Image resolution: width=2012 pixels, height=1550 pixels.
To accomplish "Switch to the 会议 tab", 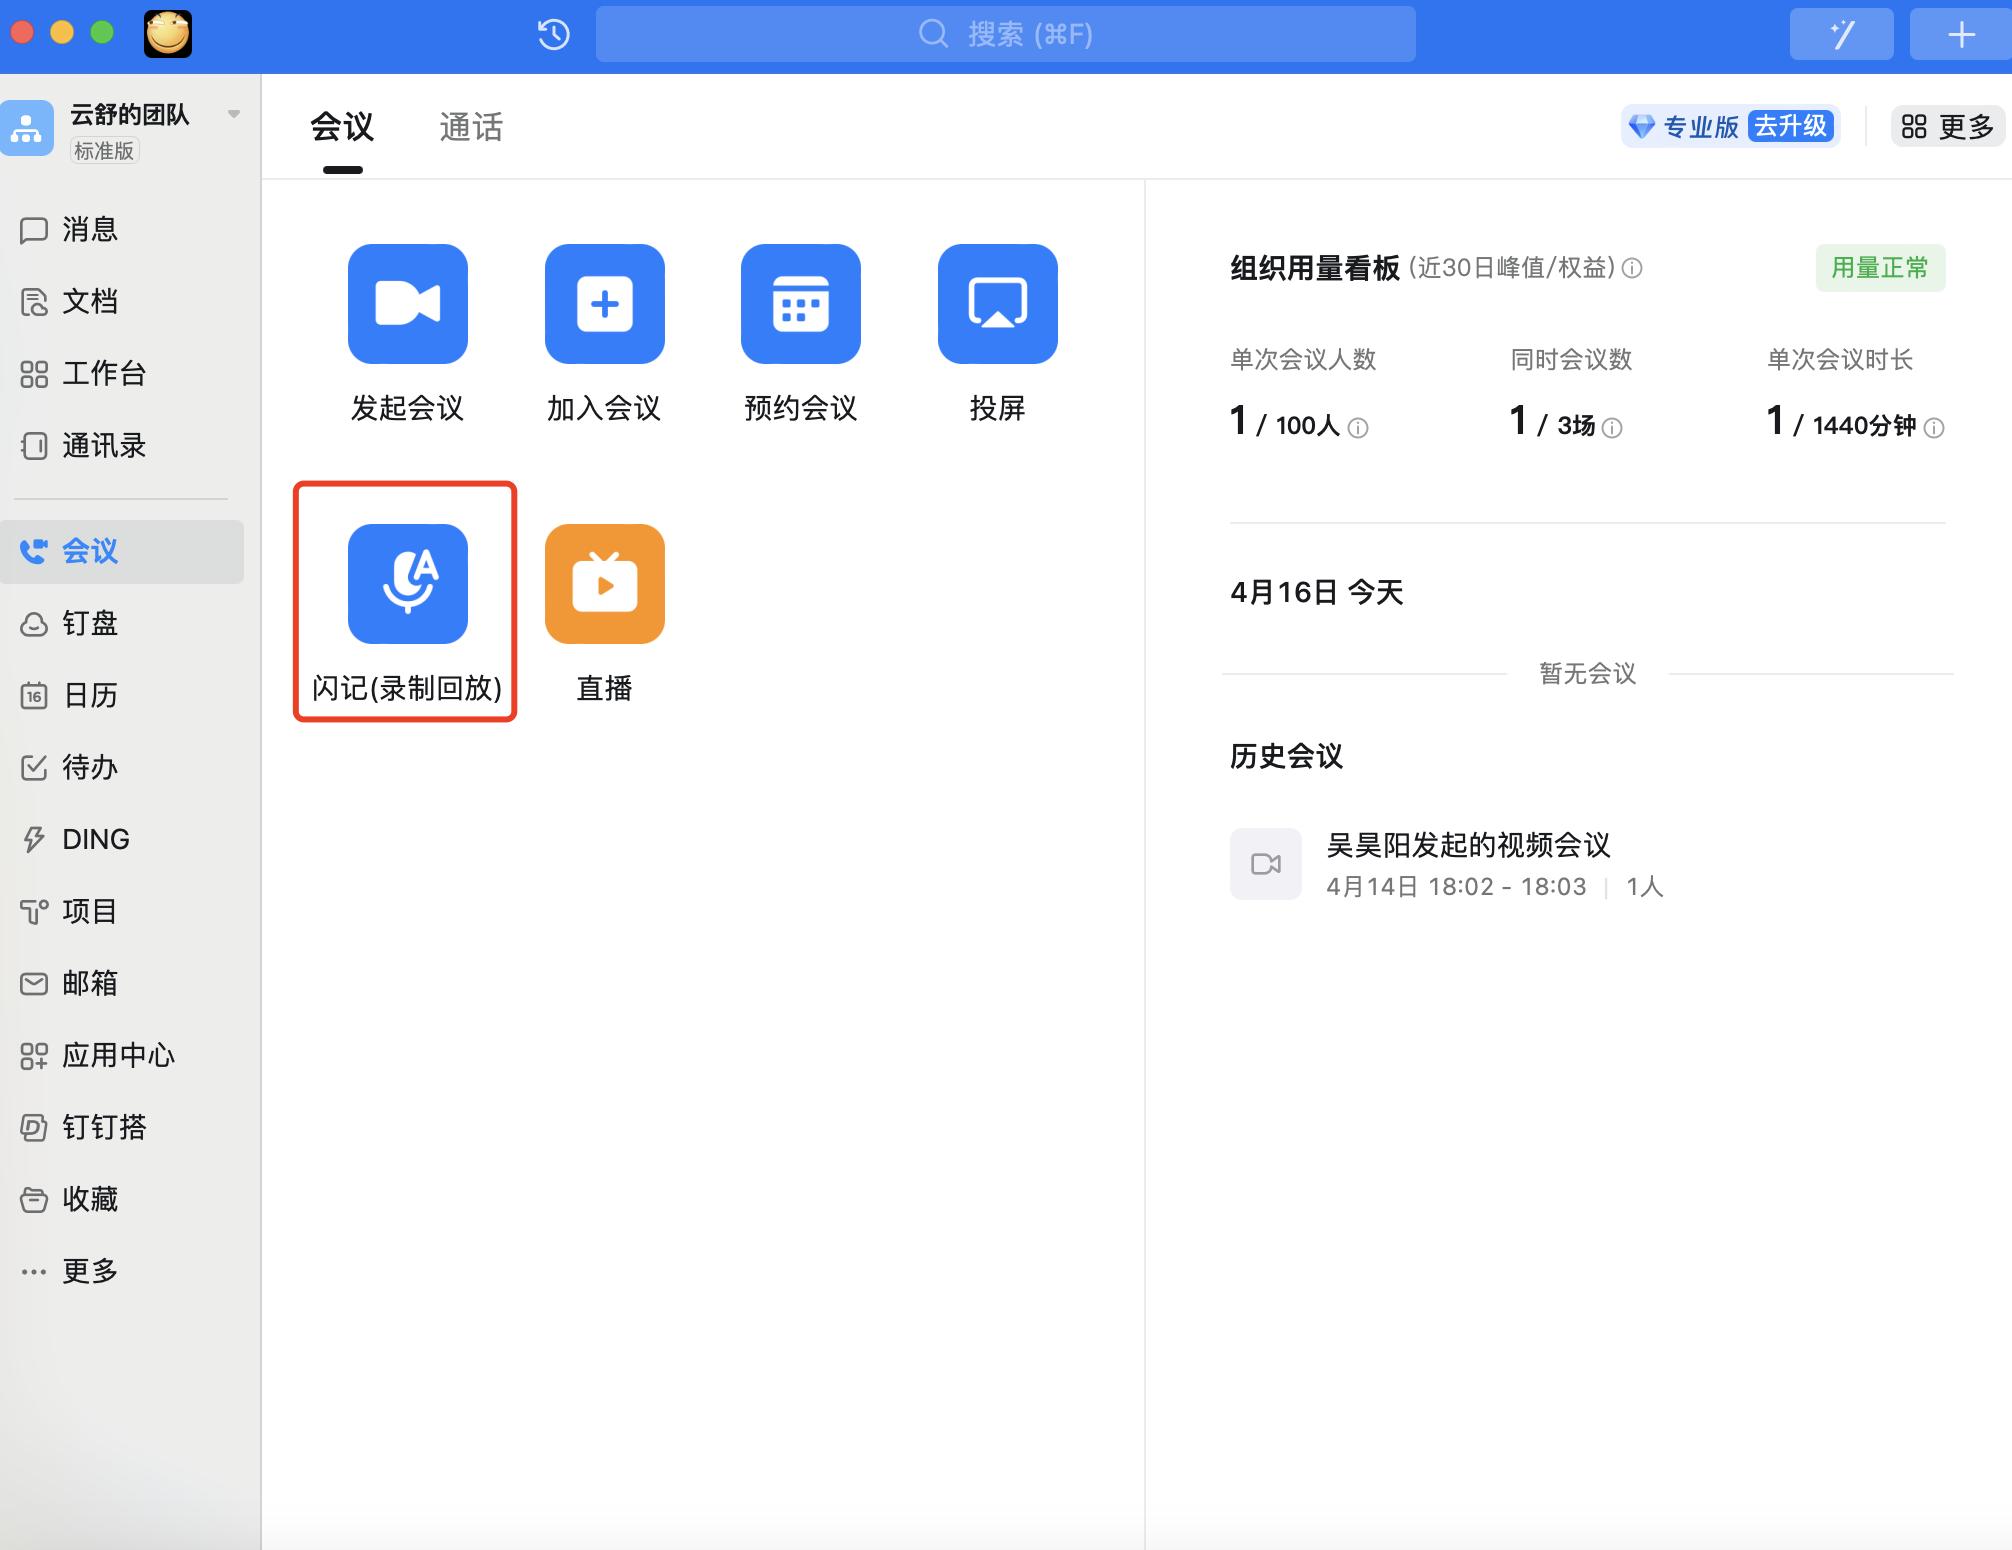I will (x=342, y=128).
